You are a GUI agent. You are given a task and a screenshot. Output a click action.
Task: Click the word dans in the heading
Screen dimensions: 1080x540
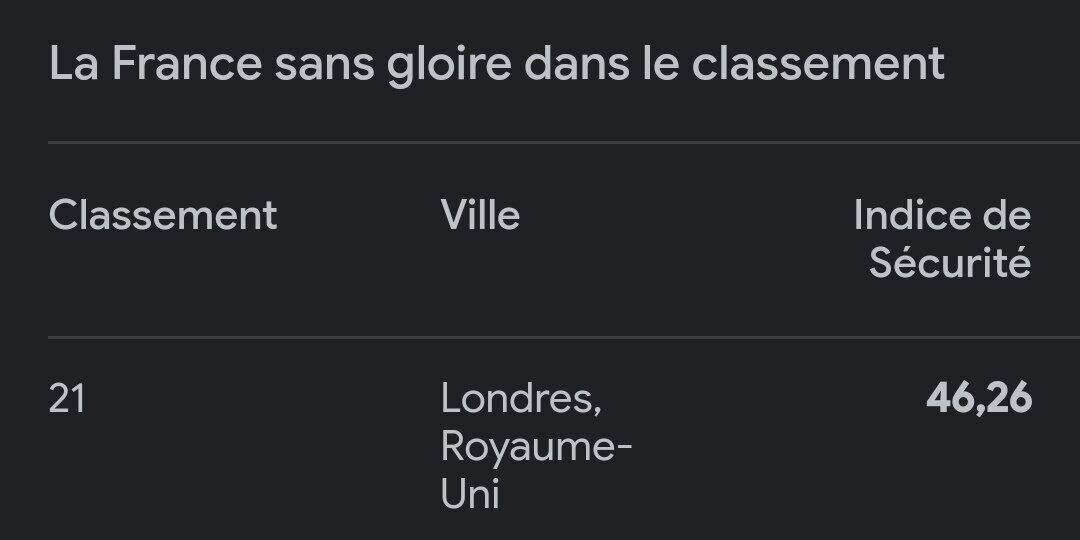point(577,64)
